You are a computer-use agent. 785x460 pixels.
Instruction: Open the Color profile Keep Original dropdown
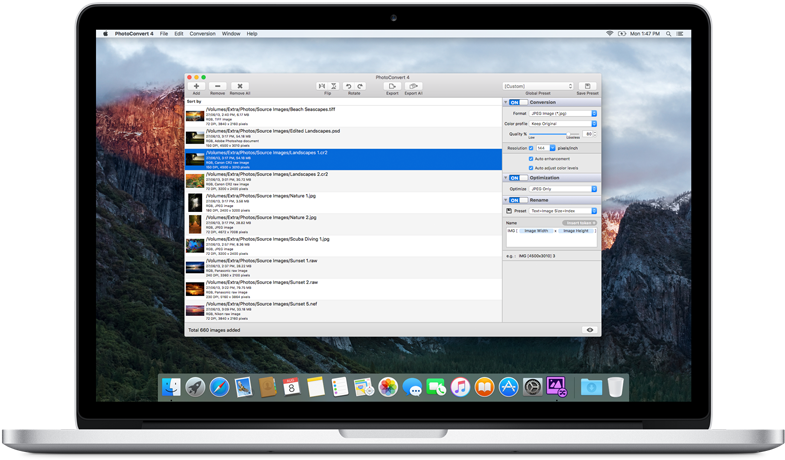563,124
